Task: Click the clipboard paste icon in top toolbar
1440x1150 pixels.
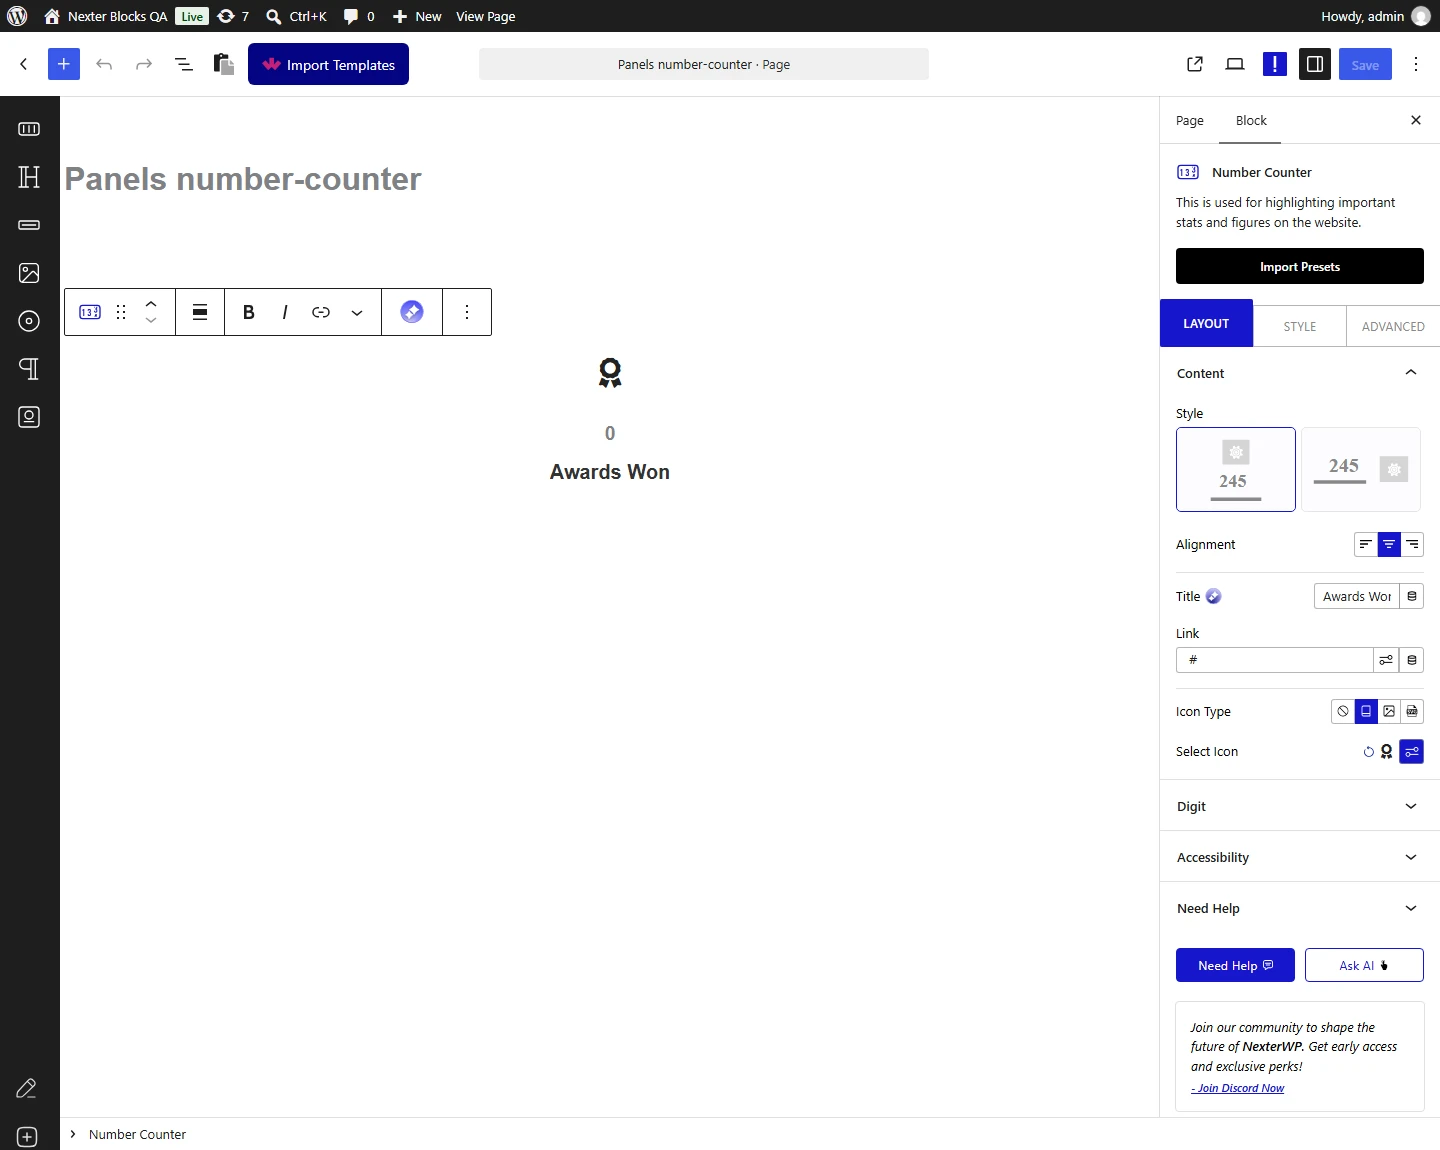Action: pyautogui.click(x=224, y=64)
